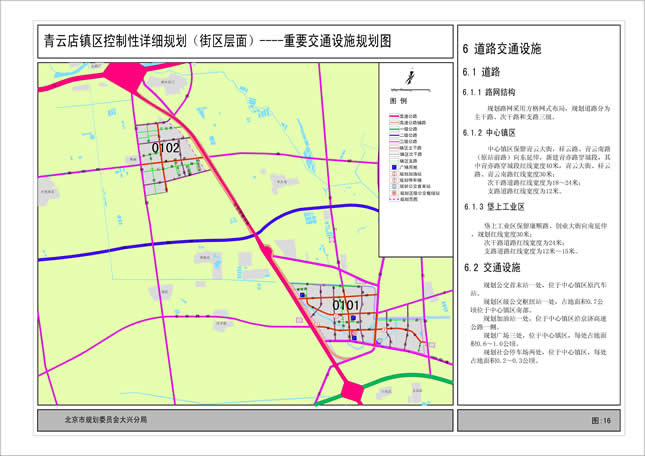Click the pink interchange at bottom of map
Image resolution: width=645 pixels, height=456 pixels.
353,391
